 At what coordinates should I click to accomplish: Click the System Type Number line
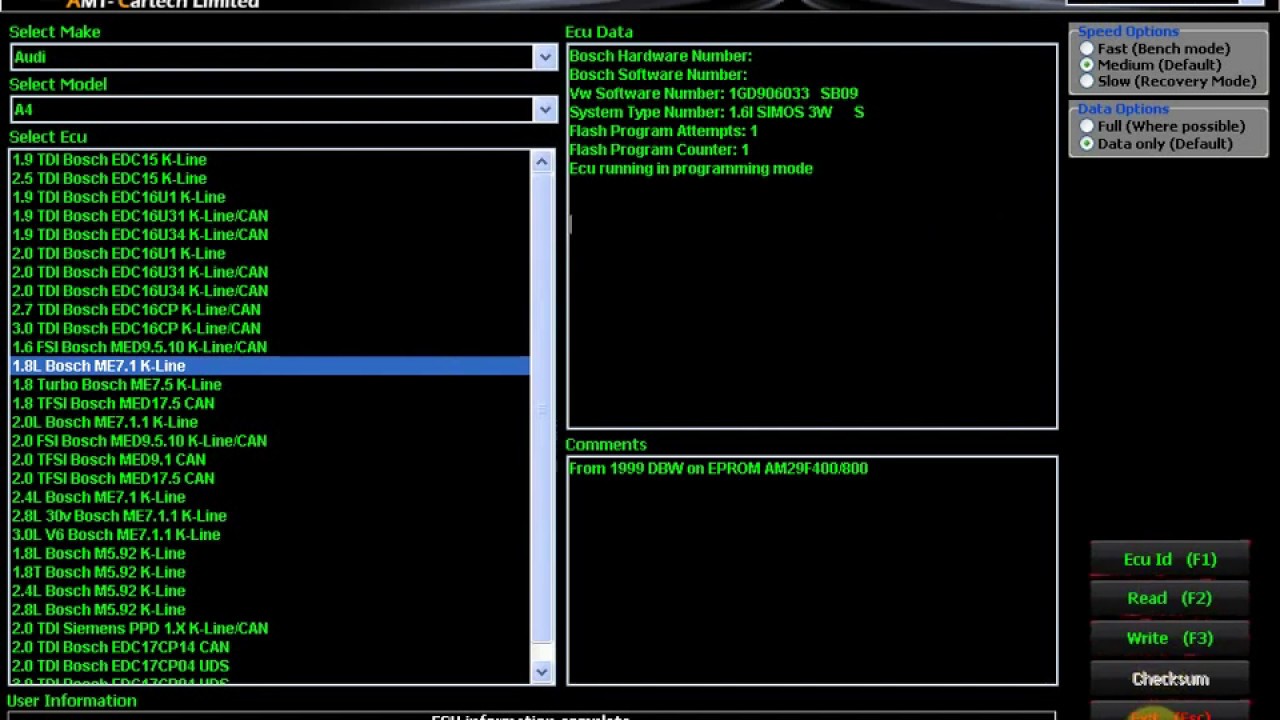(x=716, y=112)
